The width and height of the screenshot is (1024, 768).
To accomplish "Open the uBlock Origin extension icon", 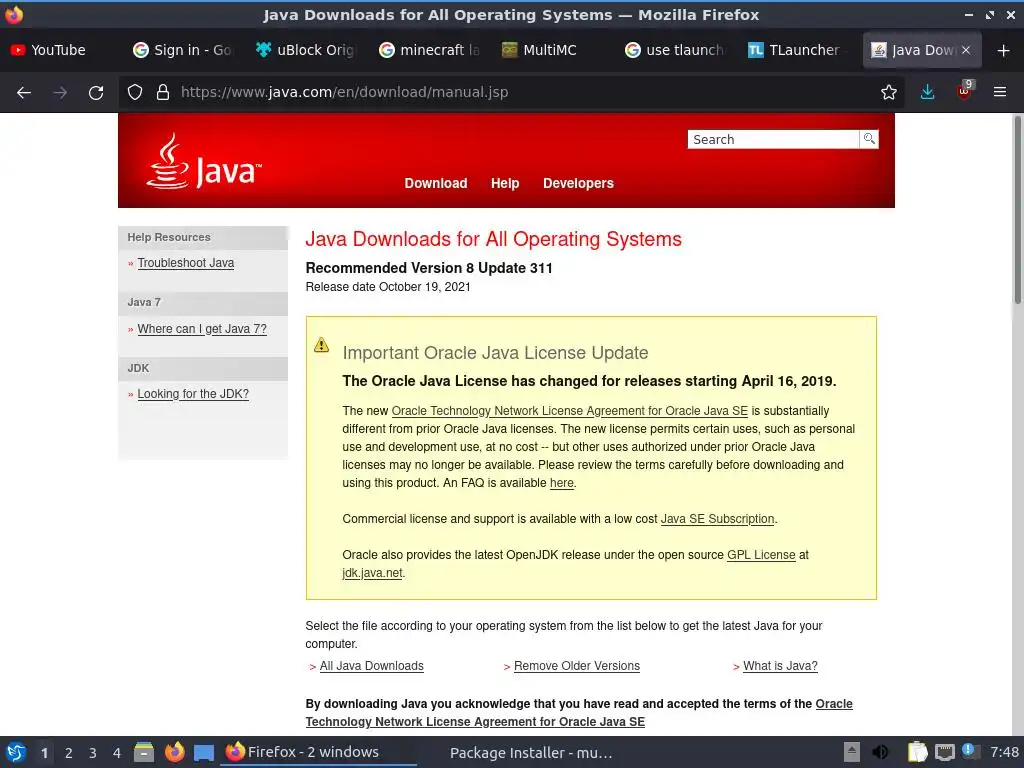I will pos(964,91).
